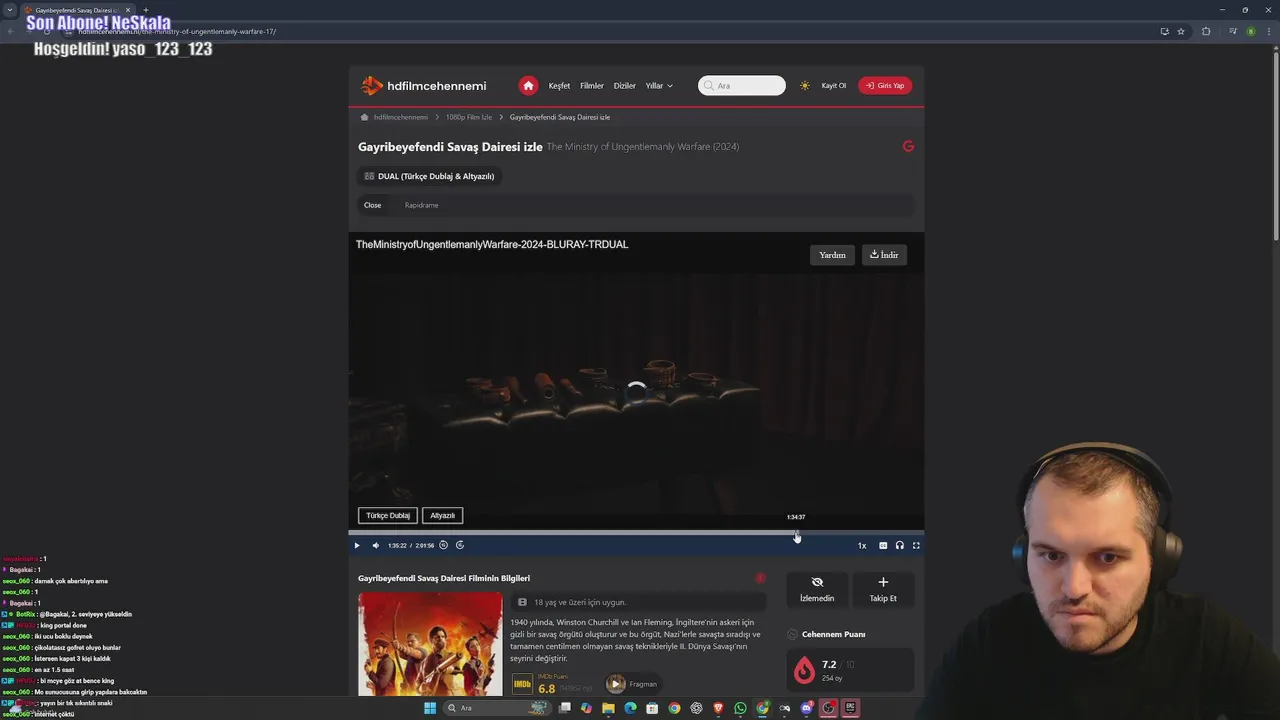The image size is (1280, 720).
Task: Click the hdfilmcehennemi site logo
Action: coord(424,86)
